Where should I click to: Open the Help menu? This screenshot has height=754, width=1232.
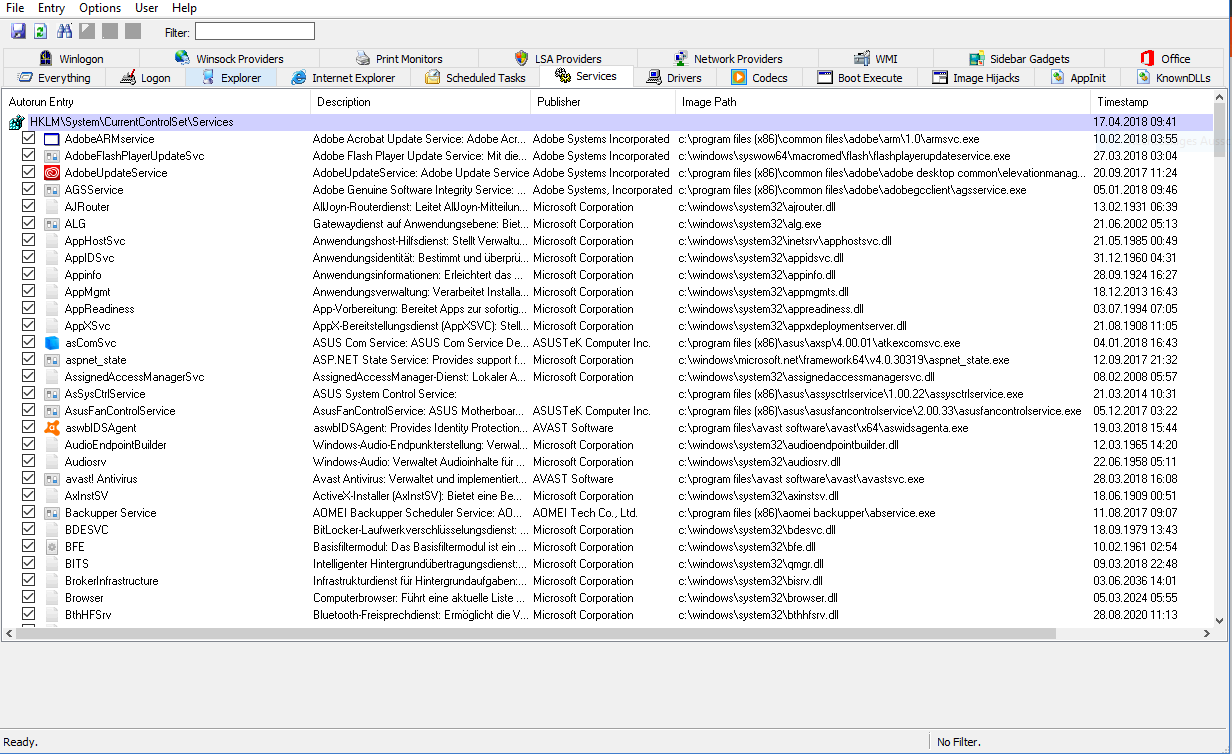click(x=184, y=8)
